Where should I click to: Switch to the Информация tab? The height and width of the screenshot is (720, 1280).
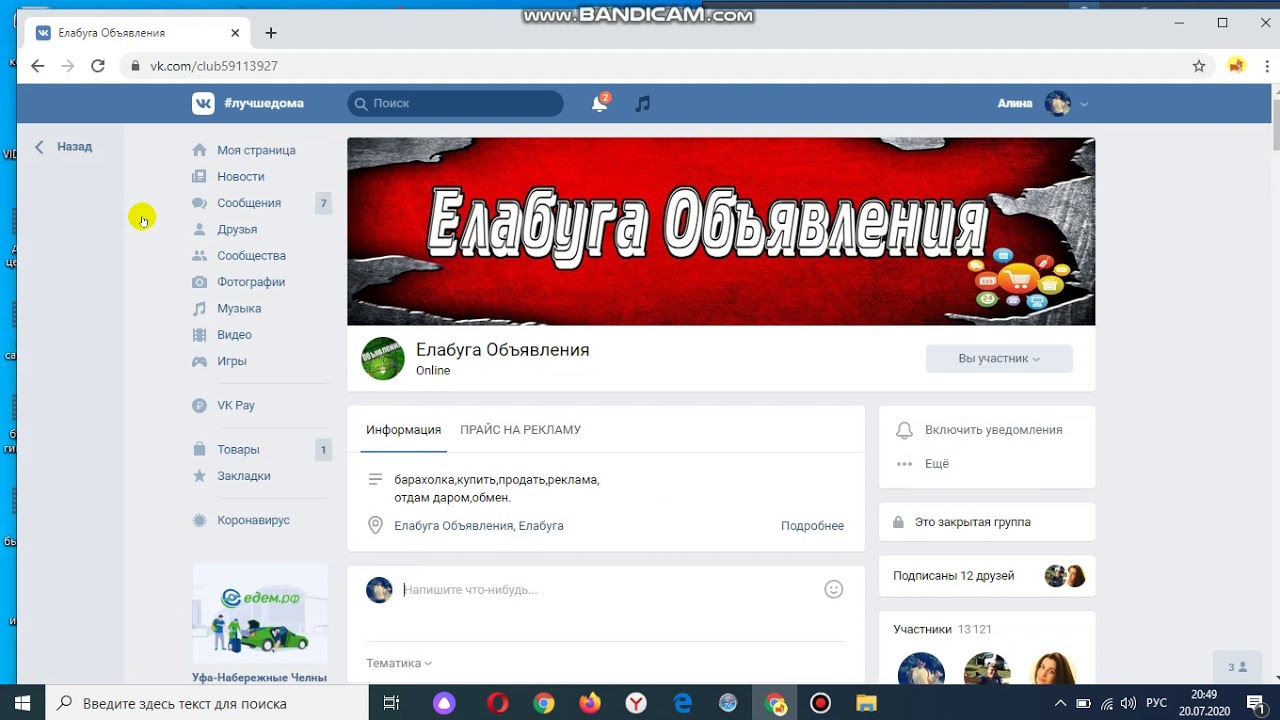[x=403, y=430]
